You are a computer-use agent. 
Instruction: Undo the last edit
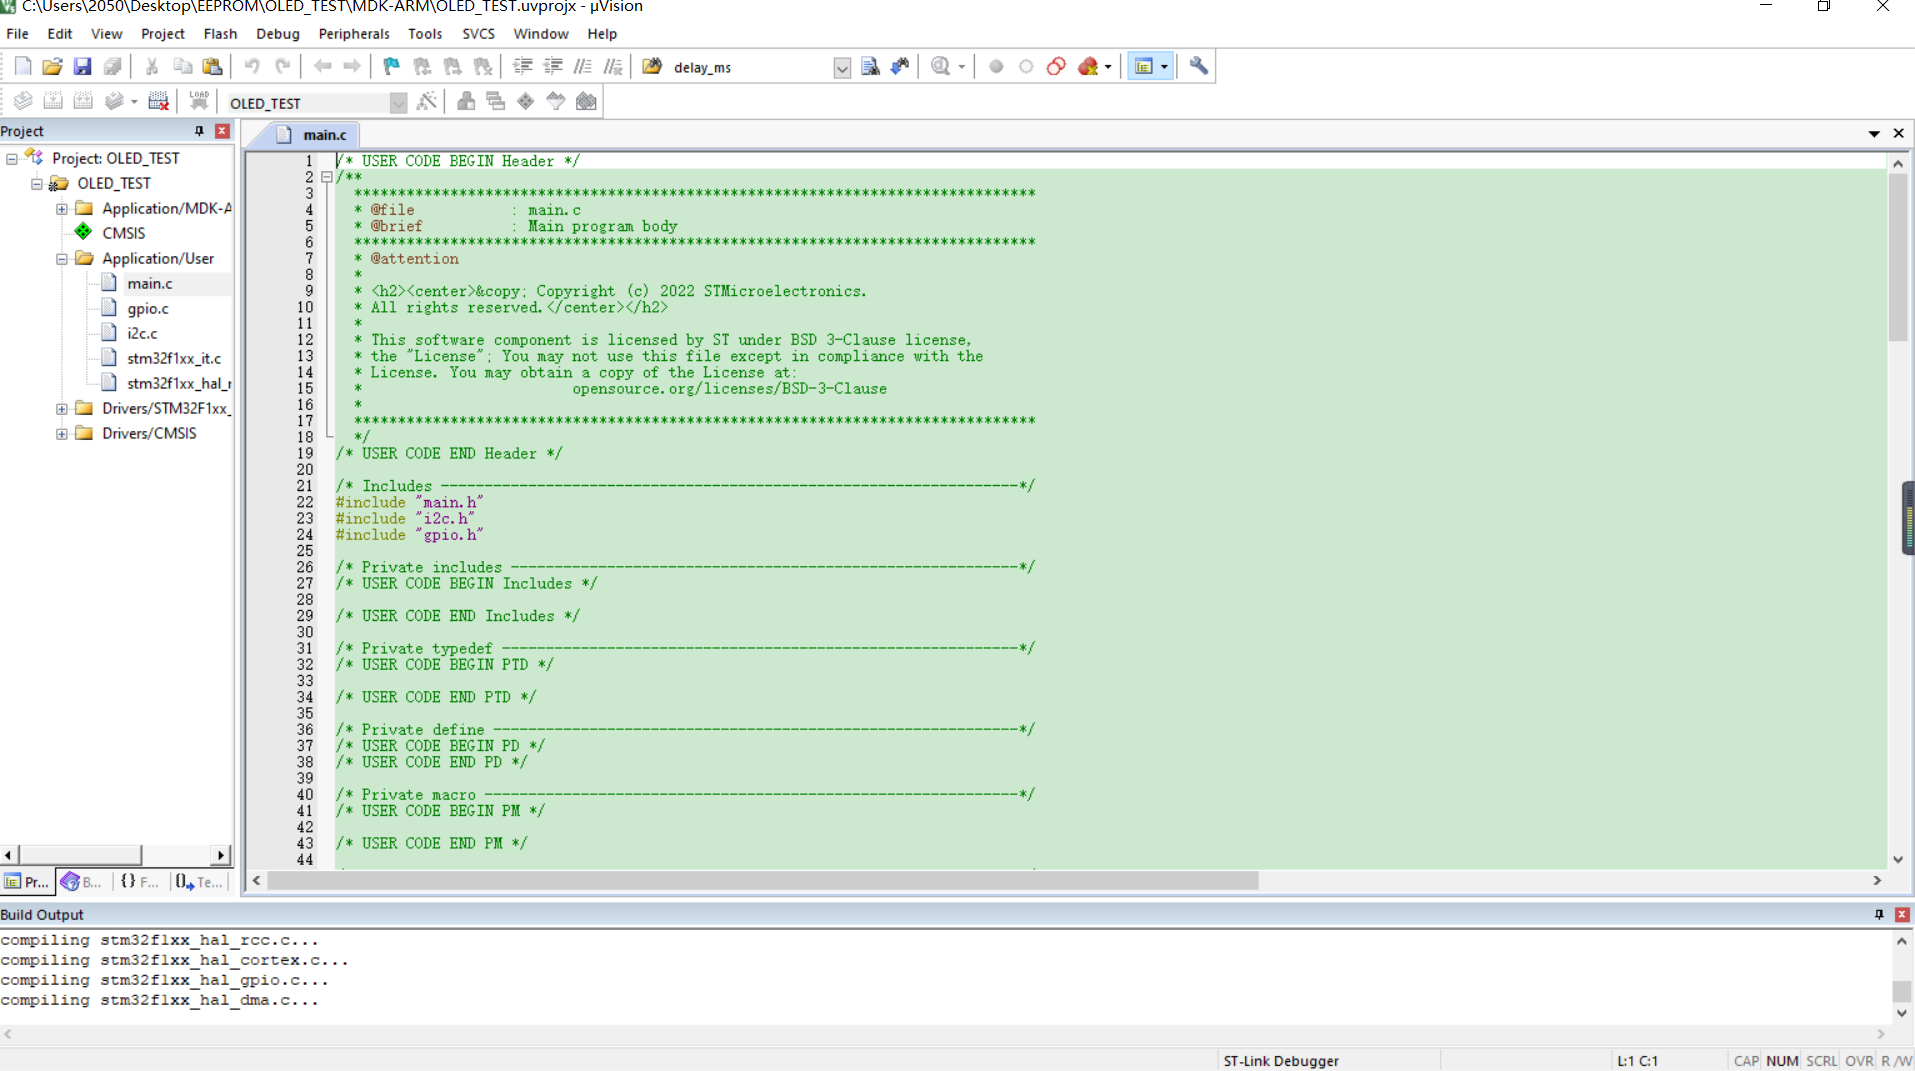[x=252, y=67]
